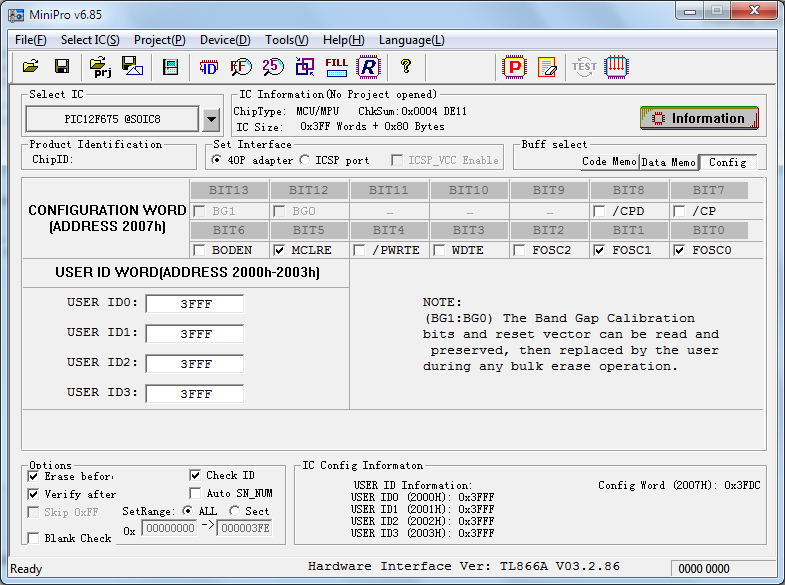Screen dimensions: 785x585
Task: Toggle the Check ID checkbox
Action: tap(195, 475)
